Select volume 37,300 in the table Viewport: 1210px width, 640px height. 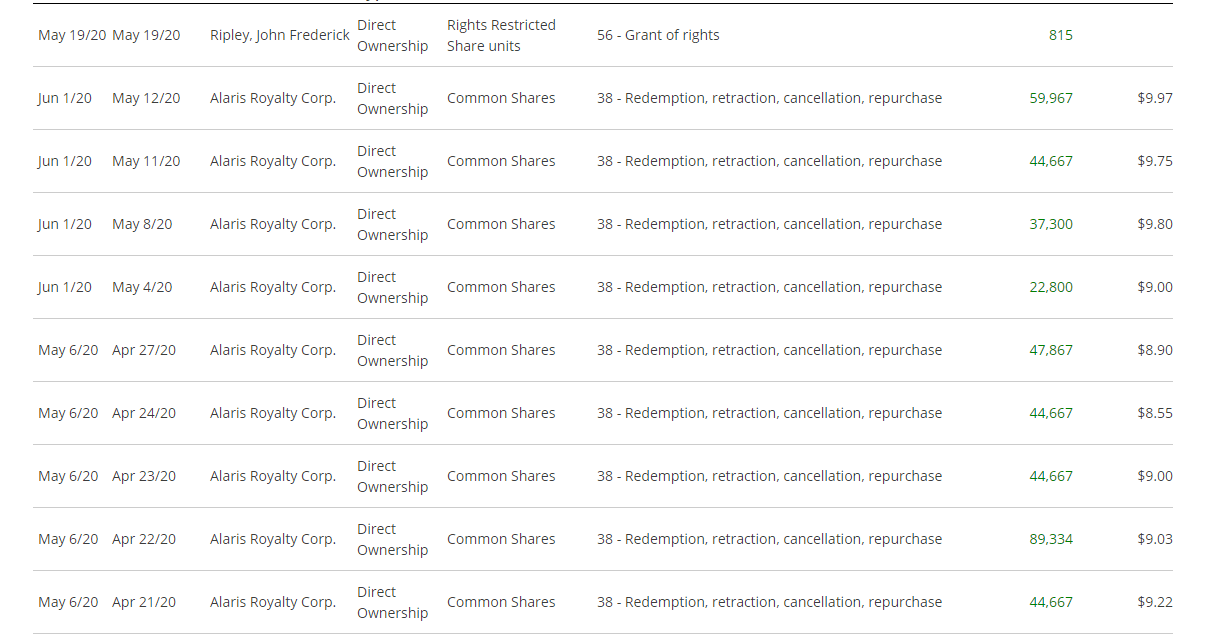tap(1051, 224)
